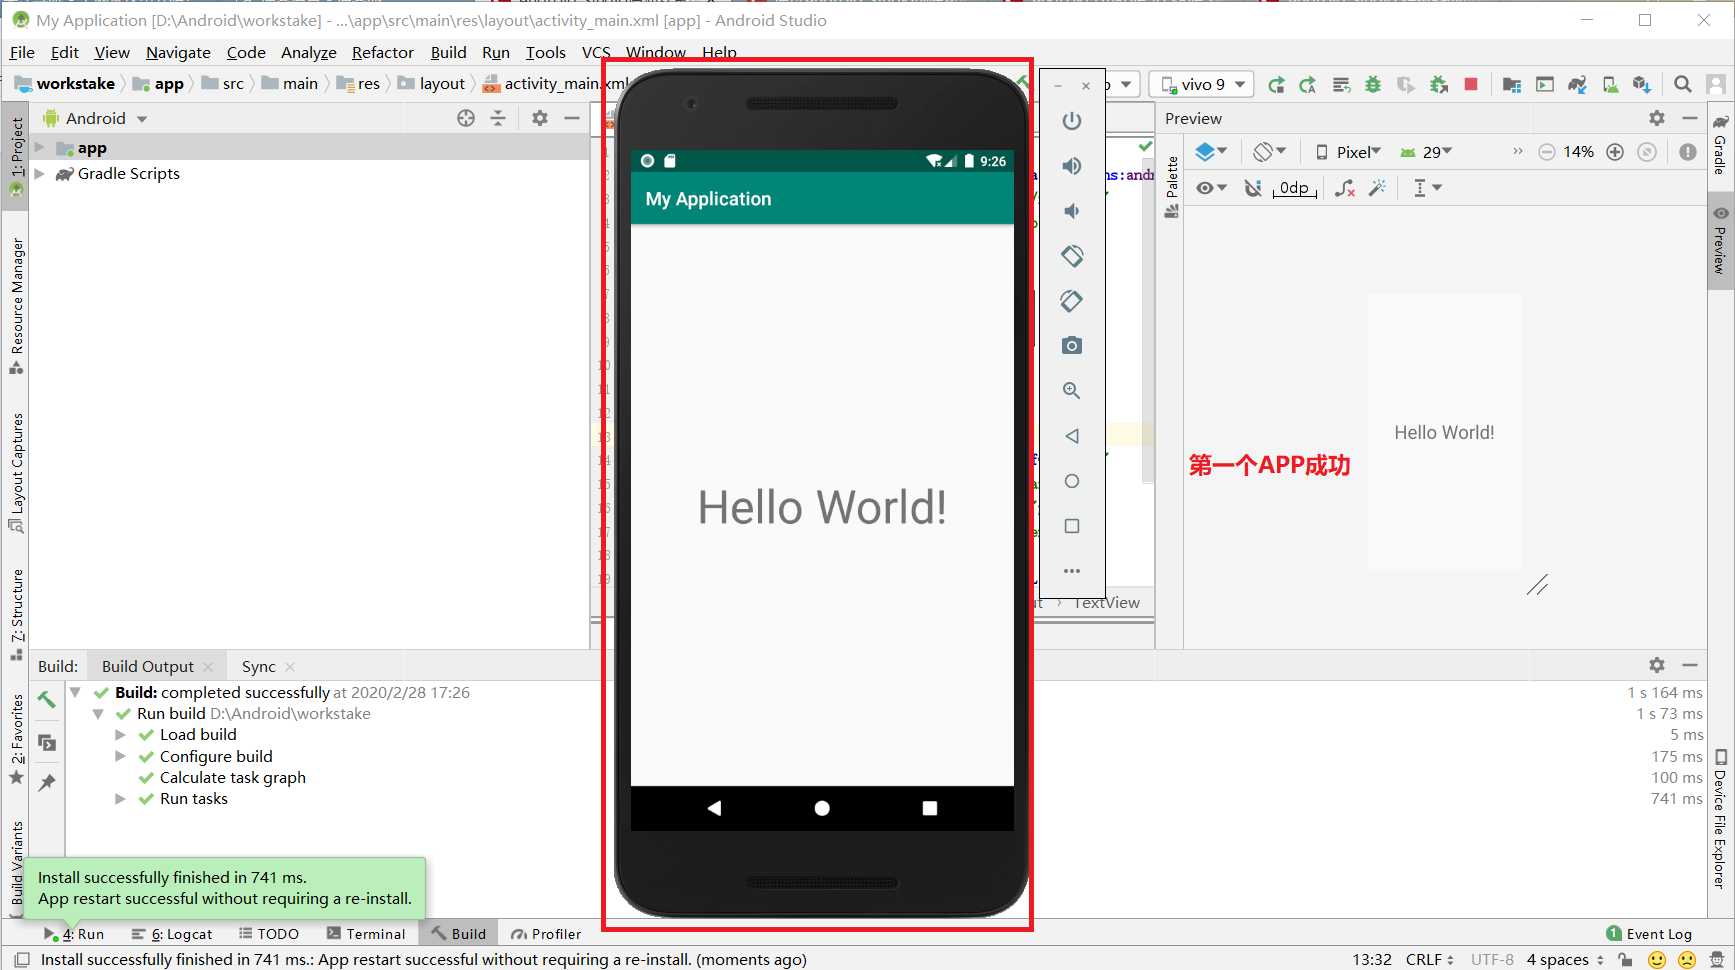Click Attach Debugger to Android Process icon
Viewport: 1735px width, 970px height.
tap(1439, 85)
